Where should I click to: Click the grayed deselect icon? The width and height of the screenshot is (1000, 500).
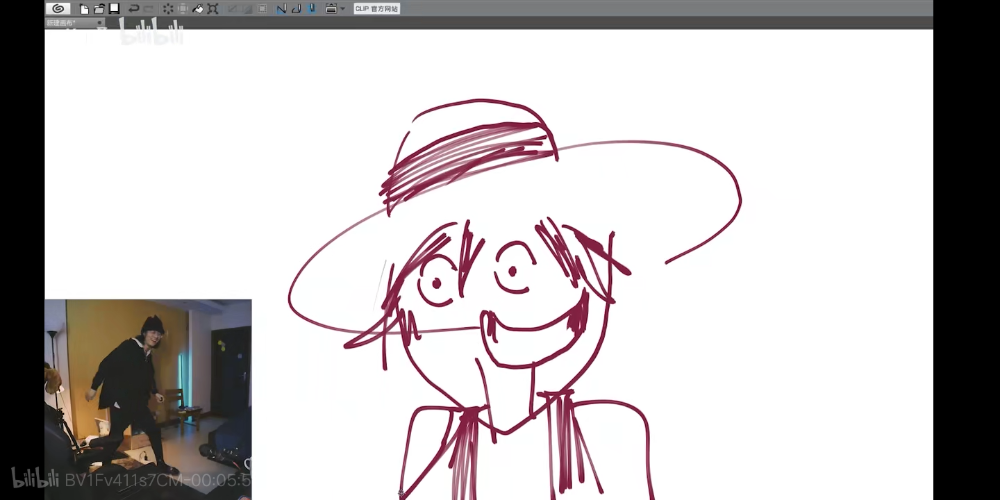pos(232,9)
